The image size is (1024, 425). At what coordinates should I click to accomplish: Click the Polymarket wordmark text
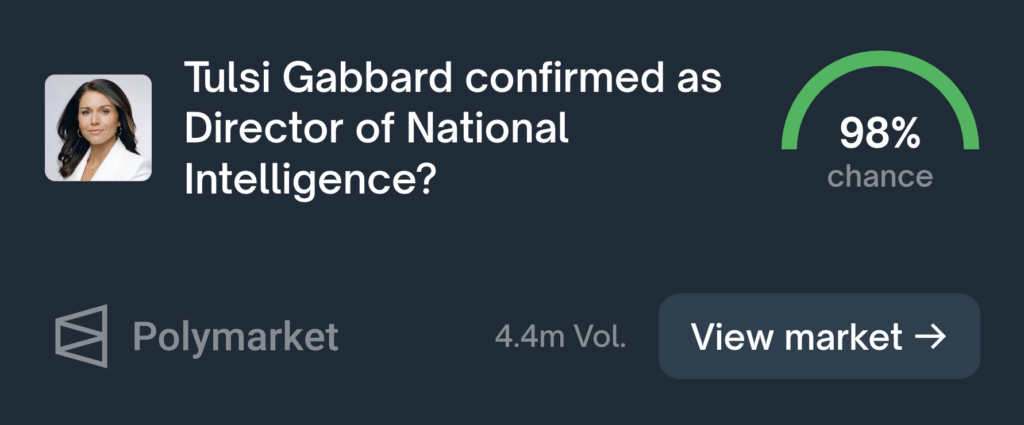click(235, 337)
